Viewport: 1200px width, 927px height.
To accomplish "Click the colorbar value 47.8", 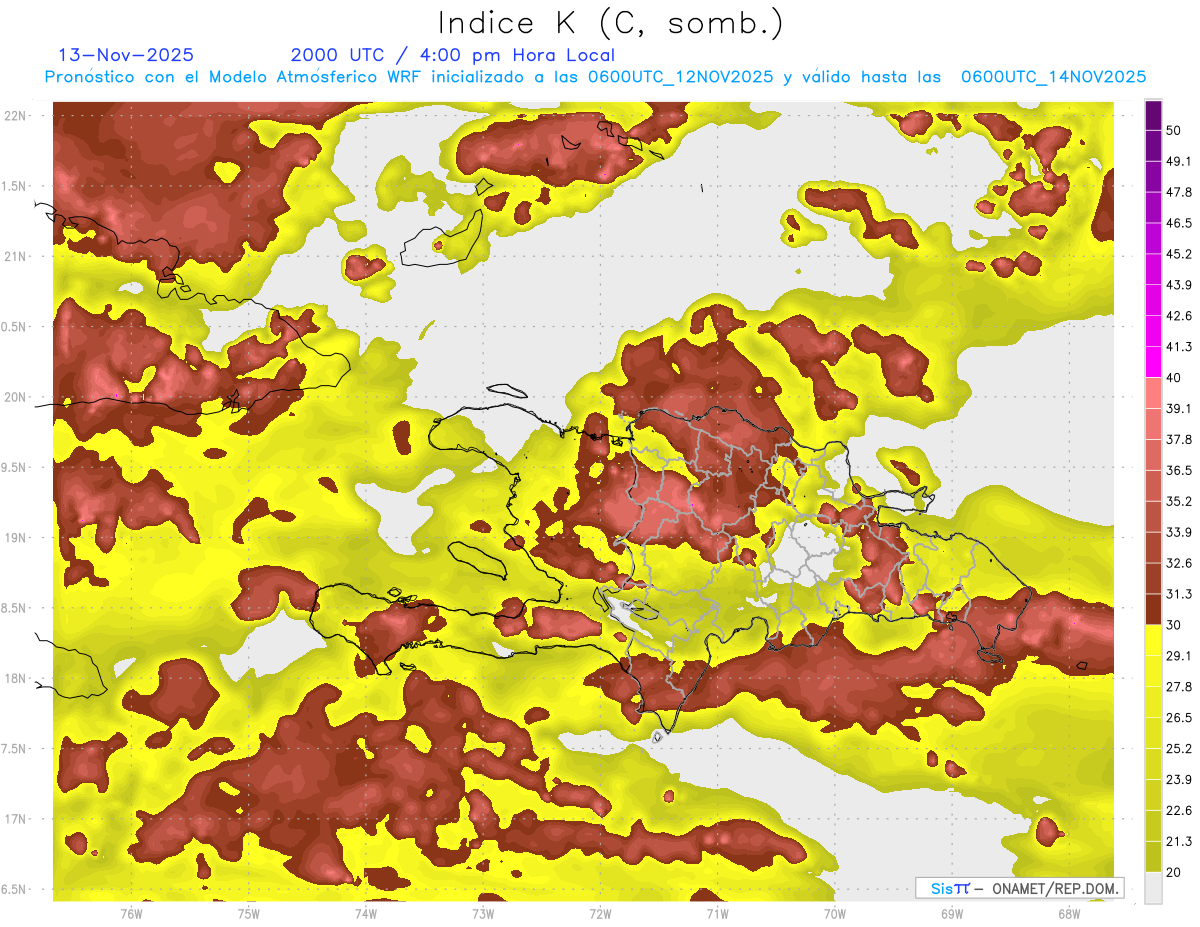I will coord(1179,192).
